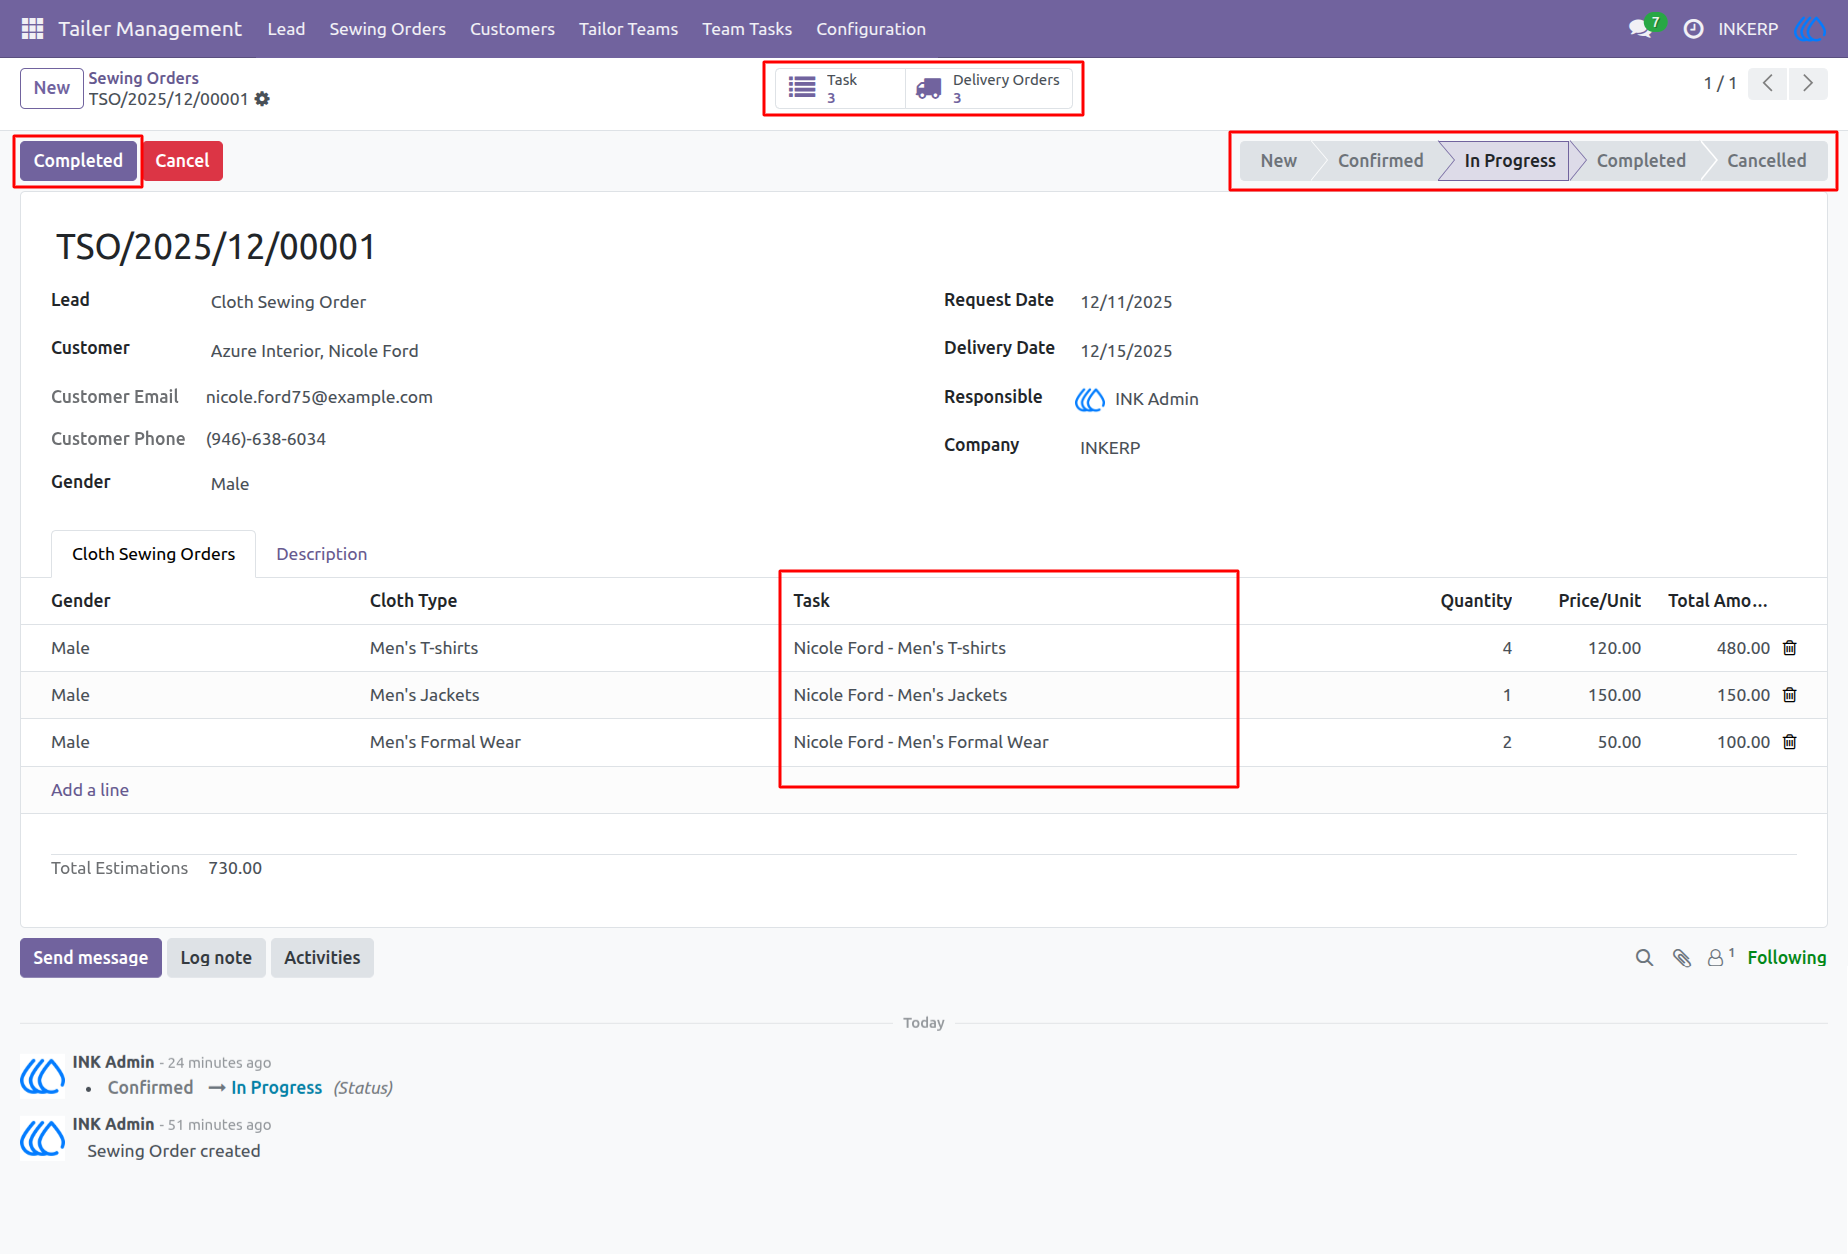This screenshot has width=1848, height=1256.
Task: Delete the Men's Jackets order line
Action: pos(1790,695)
